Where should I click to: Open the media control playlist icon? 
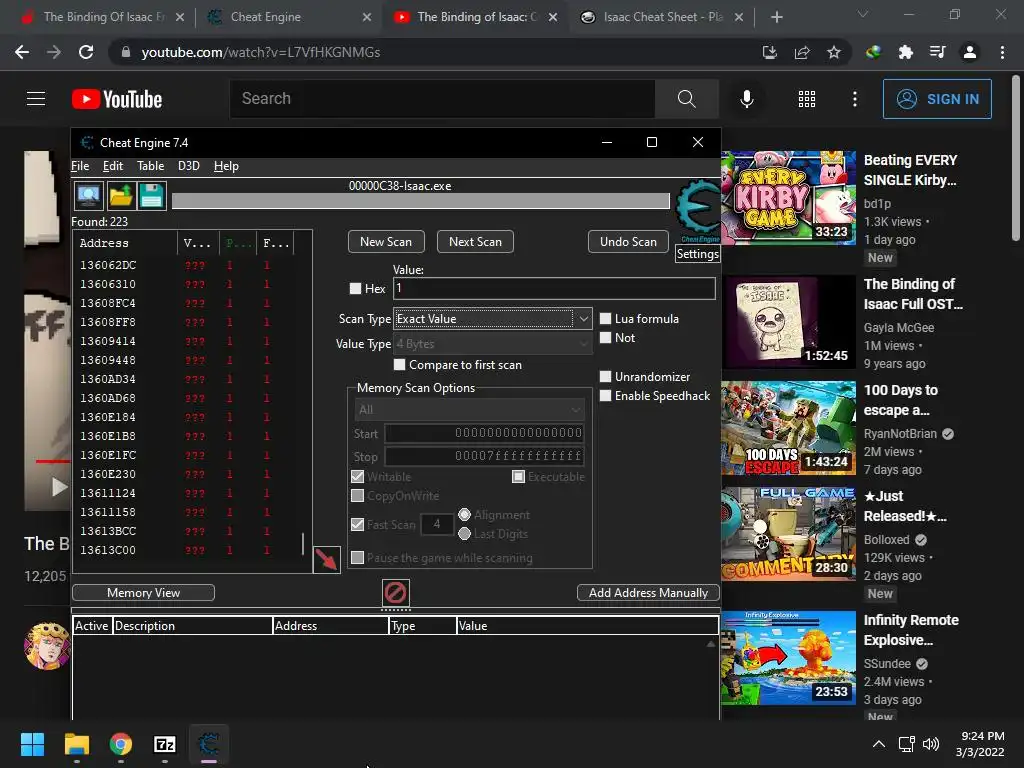tap(938, 52)
